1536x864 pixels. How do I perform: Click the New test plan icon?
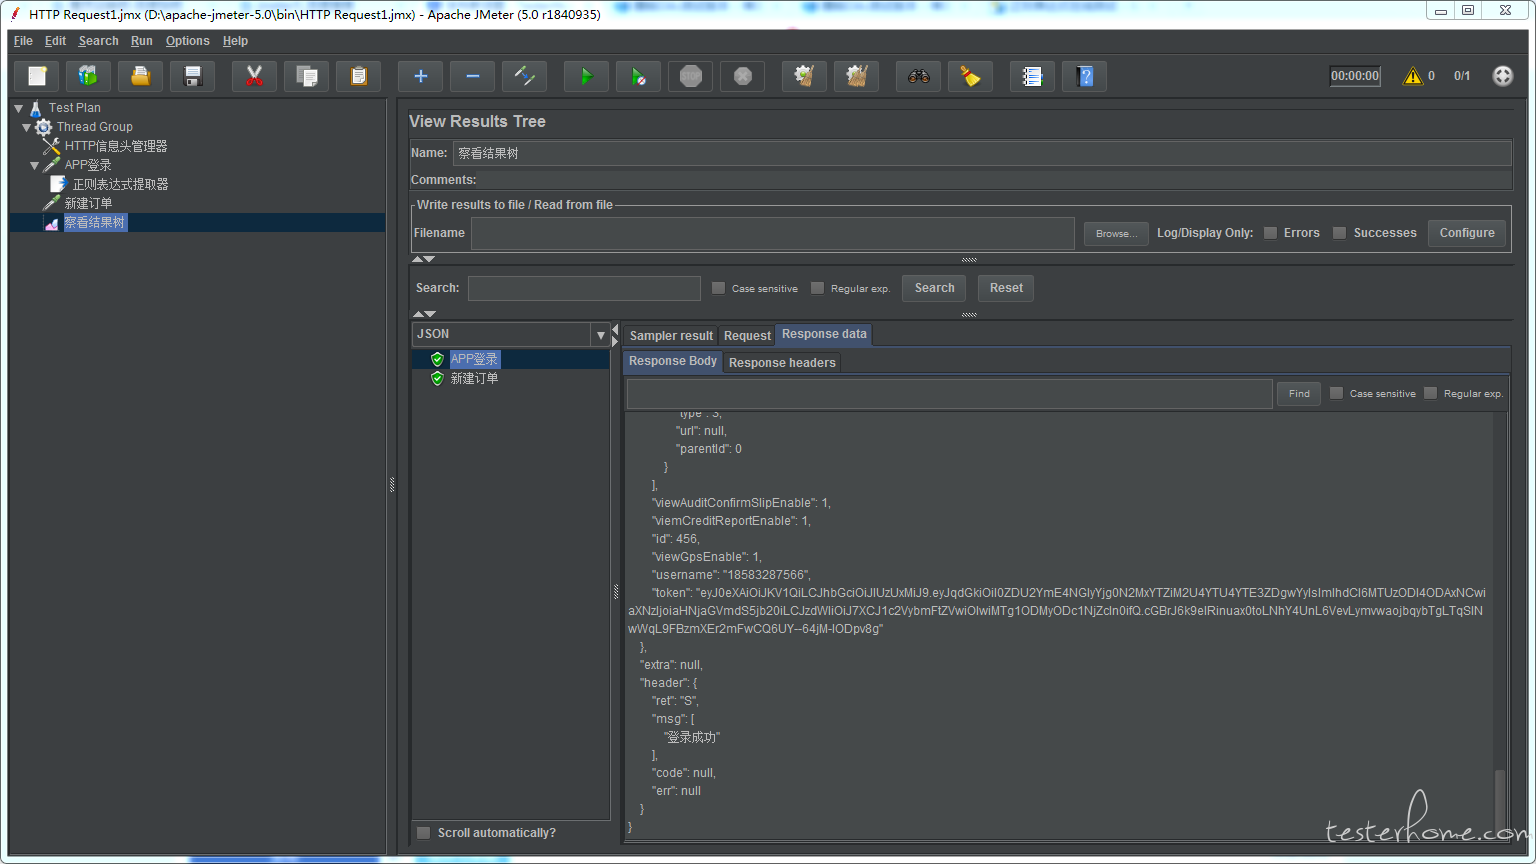[x=37, y=76]
